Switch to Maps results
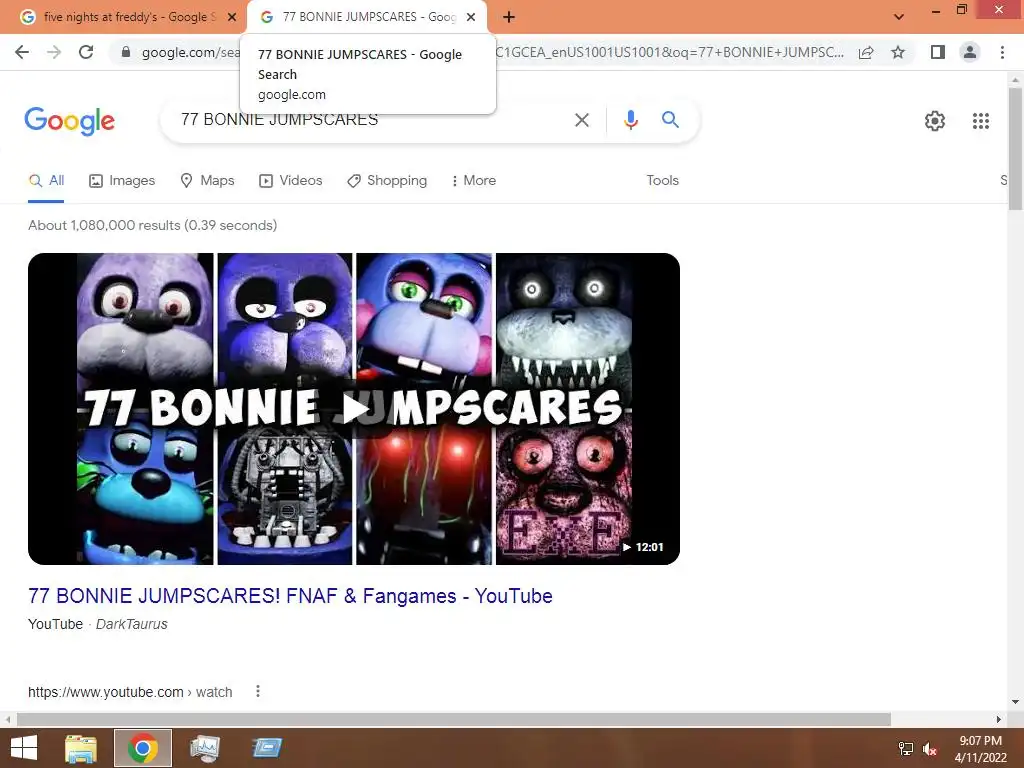 (x=207, y=180)
